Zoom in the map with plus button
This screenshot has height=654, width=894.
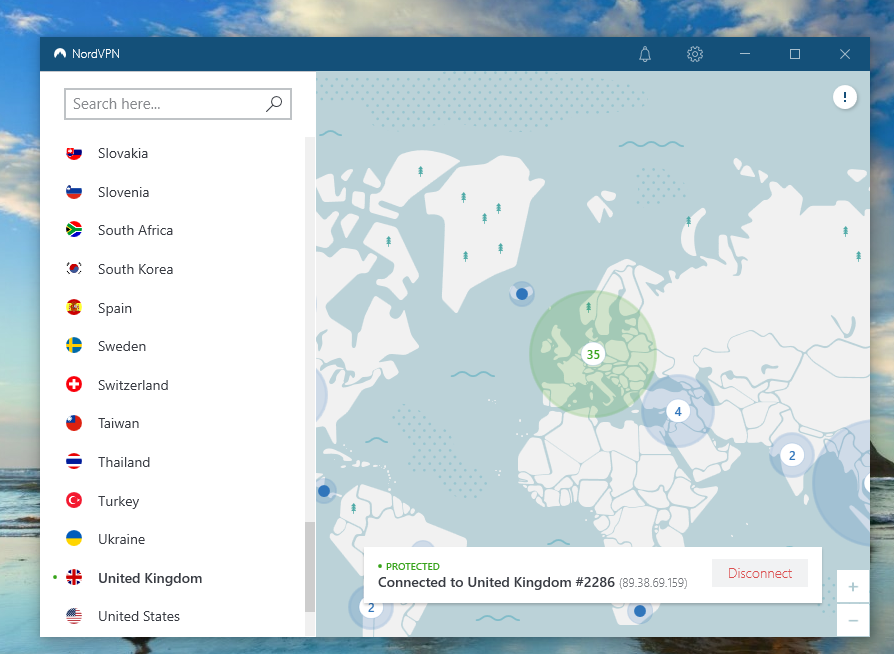(x=853, y=587)
